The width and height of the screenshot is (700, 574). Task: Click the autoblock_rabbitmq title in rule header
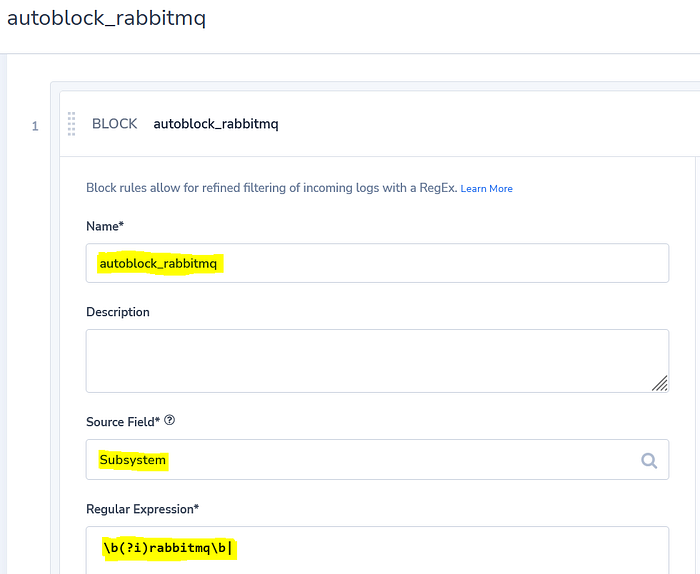[216, 124]
